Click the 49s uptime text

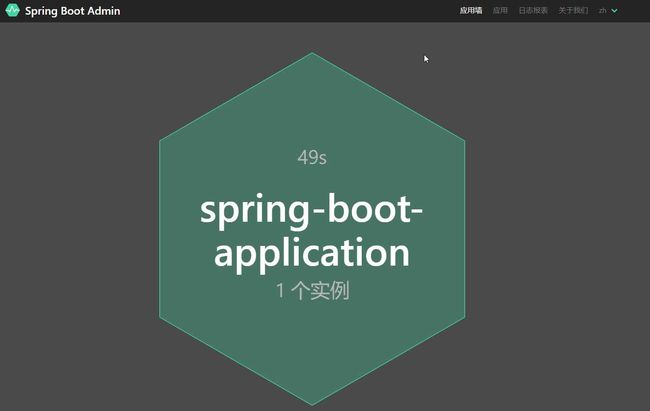pyautogui.click(x=312, y=158)
